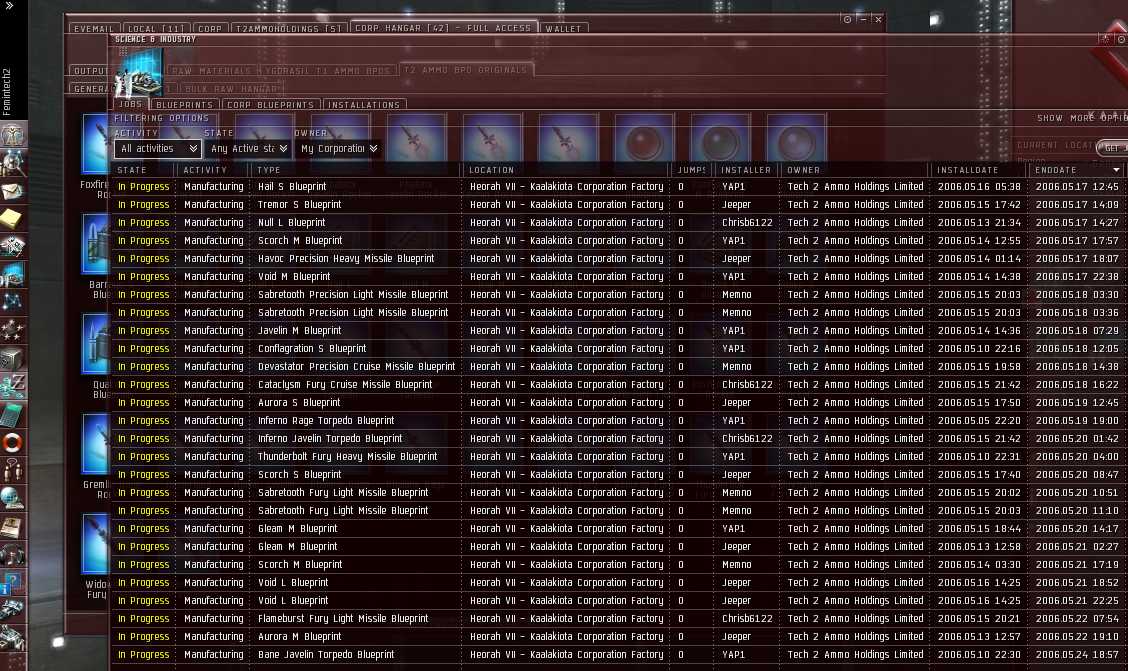Select the Tremor S Blueprint job row
This screenshot has height=671, width=1128.
click(x=619, y=204)
